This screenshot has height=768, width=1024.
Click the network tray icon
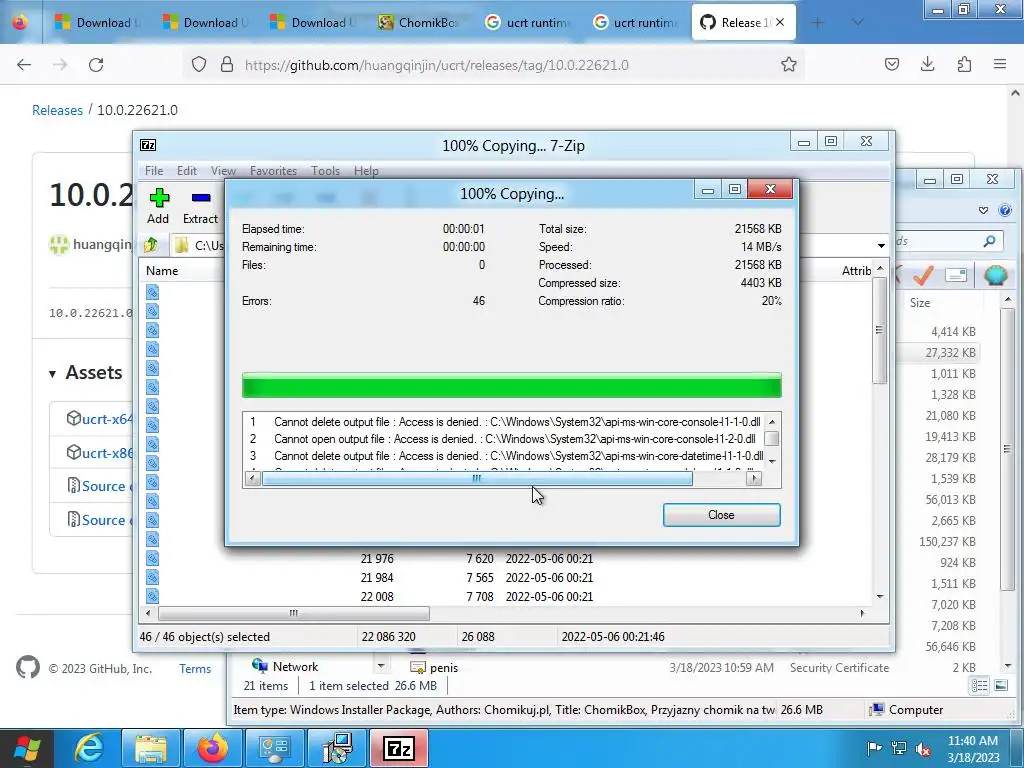(899, 748)
